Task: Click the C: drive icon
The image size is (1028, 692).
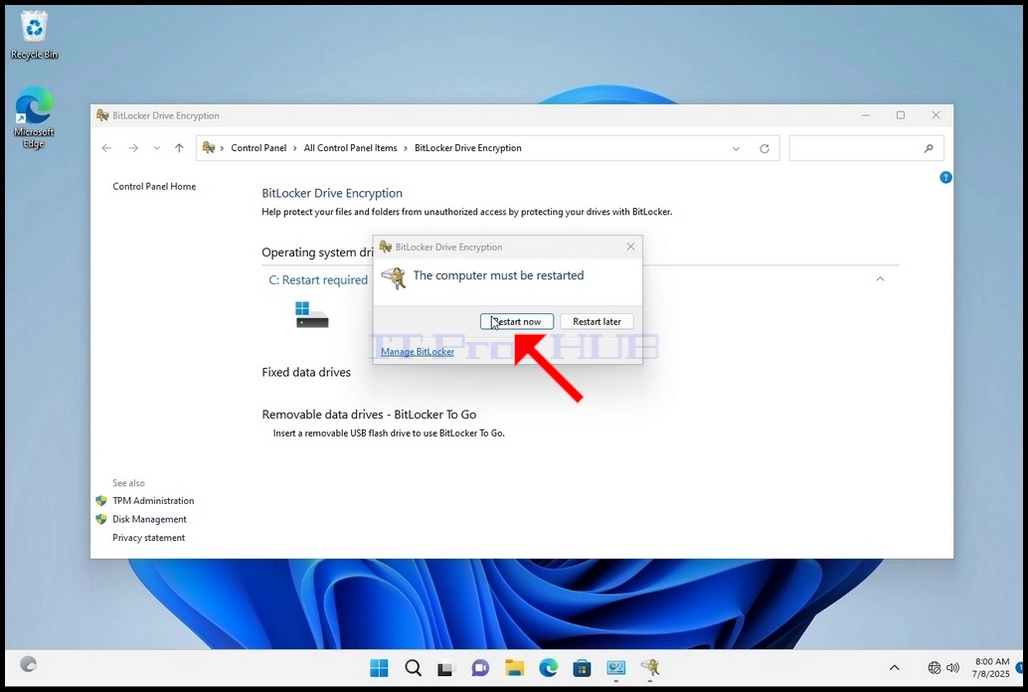Action: [311, 315]
